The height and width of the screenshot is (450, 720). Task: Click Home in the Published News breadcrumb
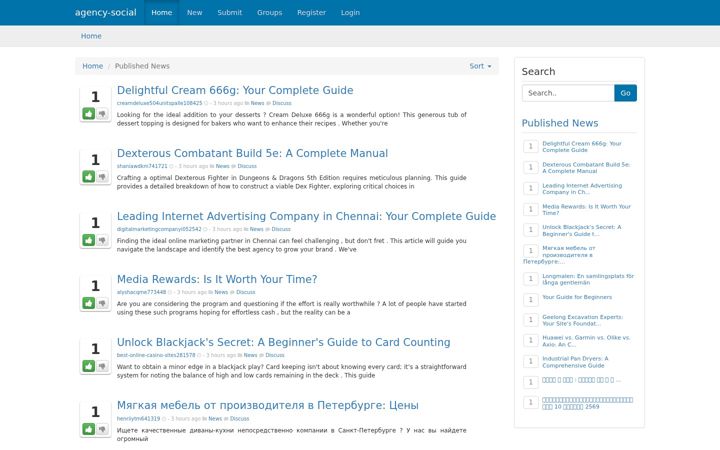(92, 66)
